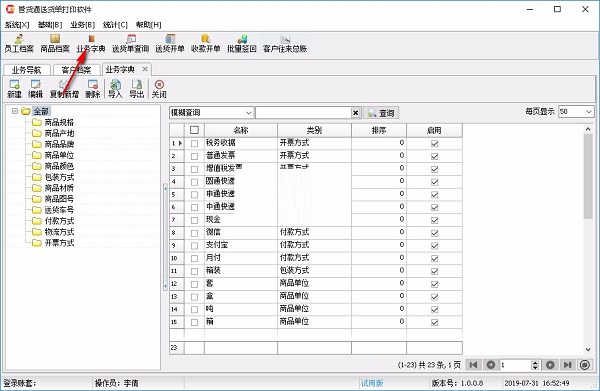
Task: Click the panel splitter collapse handle
Action: (165, 237)
